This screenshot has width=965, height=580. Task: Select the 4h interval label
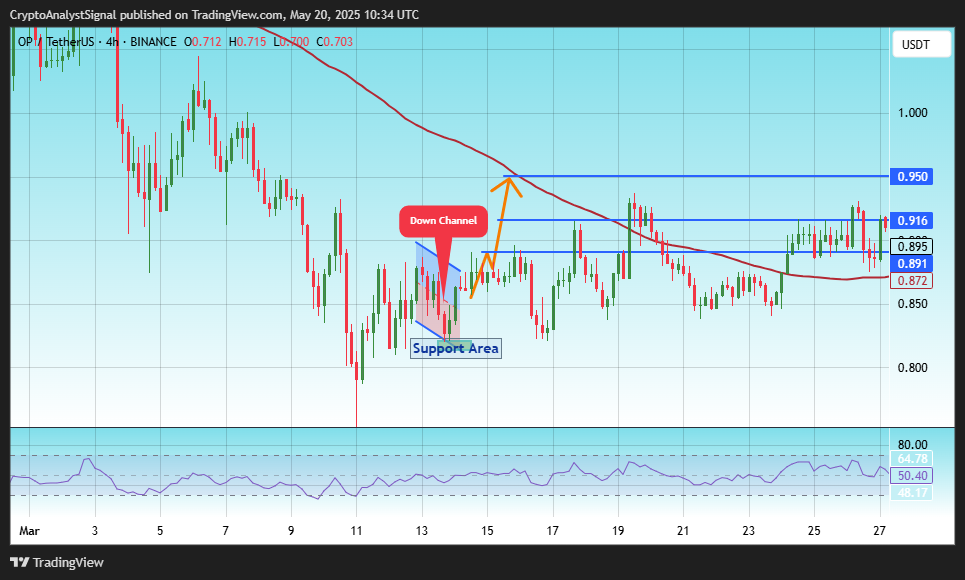pos(112,42)
